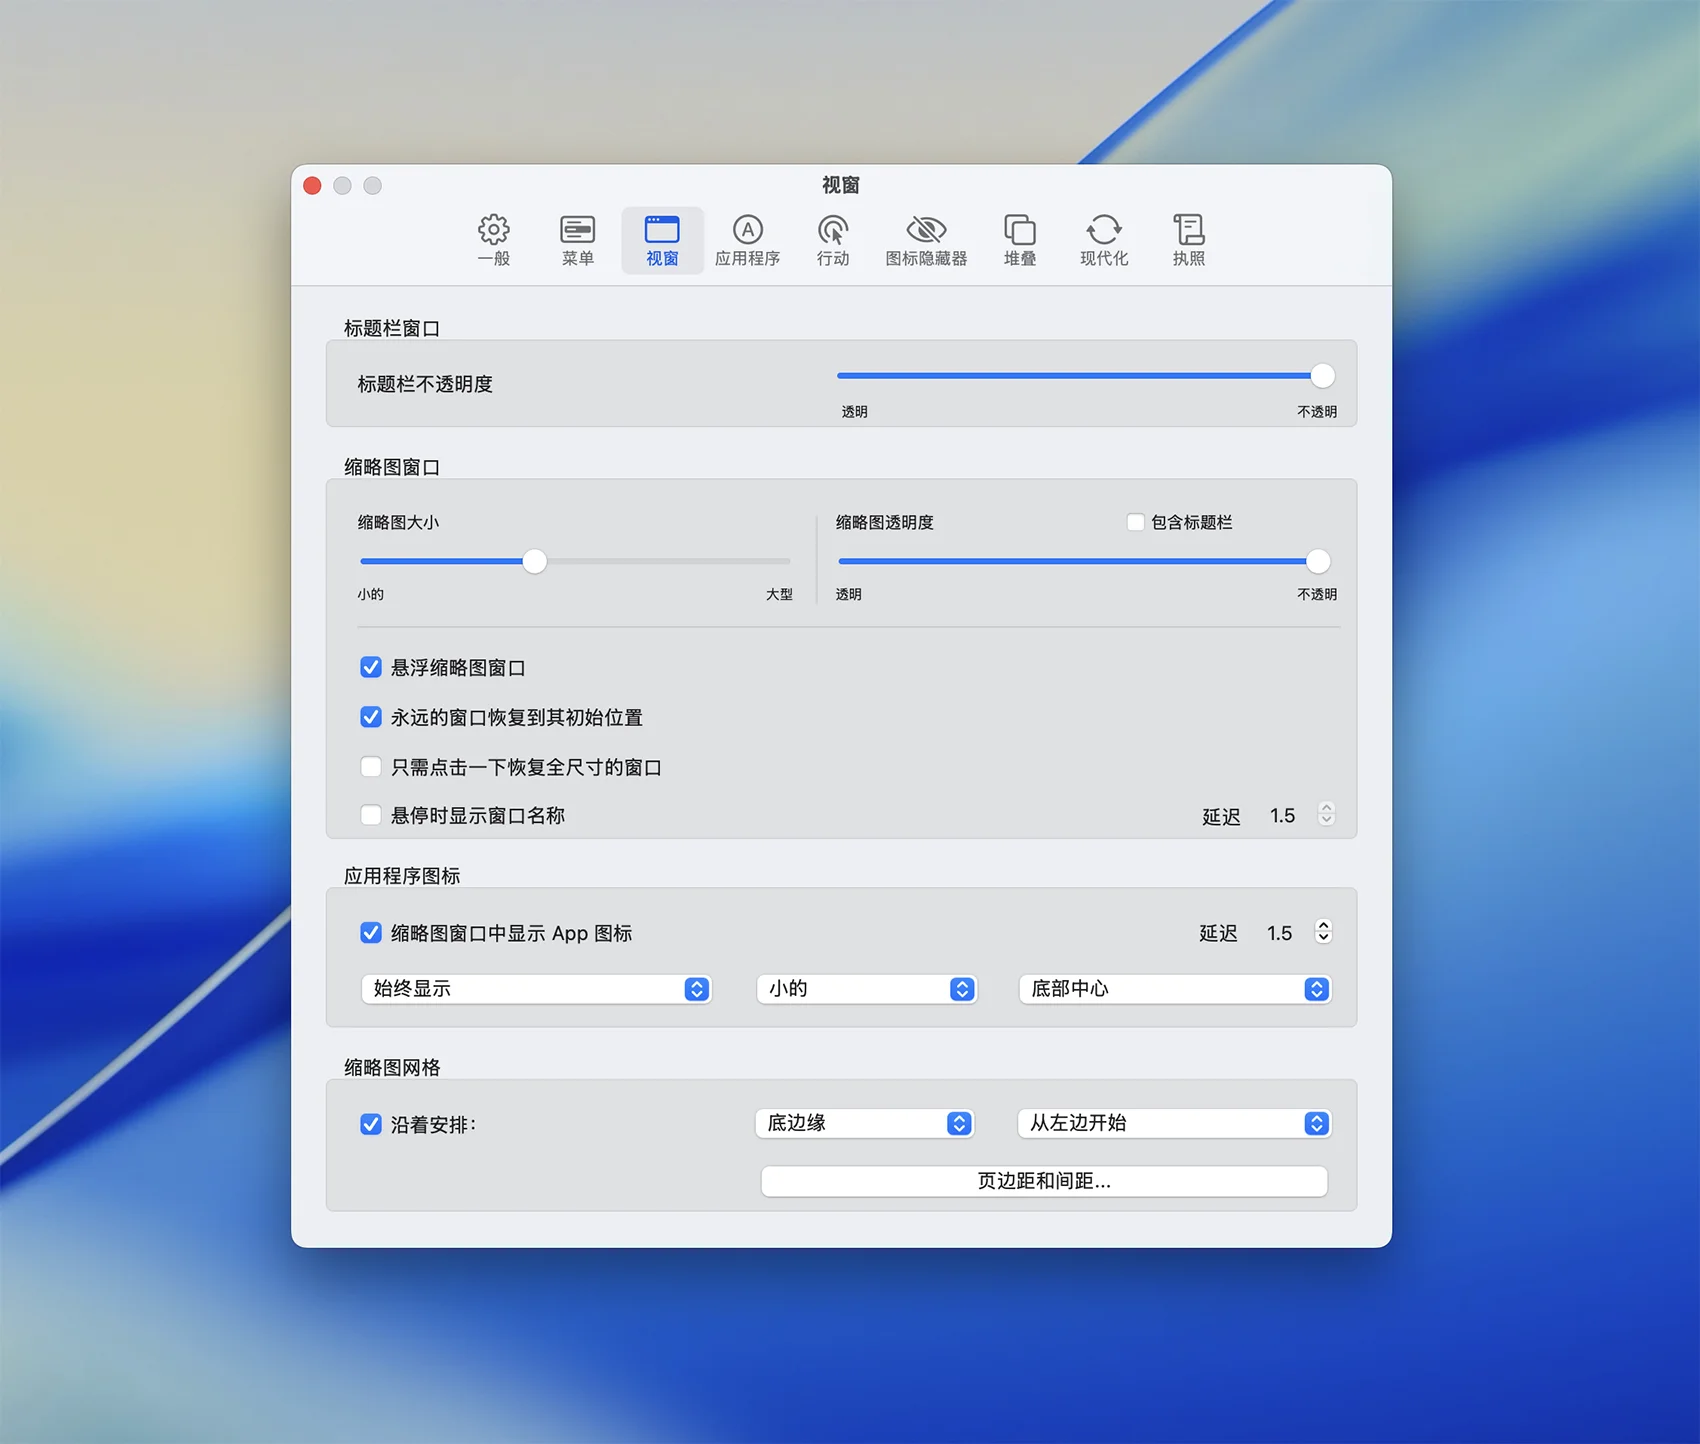This screenshot has height=1444, width=1700.
Task: Open the 一般 general settings gear tab
Action: pyautogui.click(x=493, y=240)
